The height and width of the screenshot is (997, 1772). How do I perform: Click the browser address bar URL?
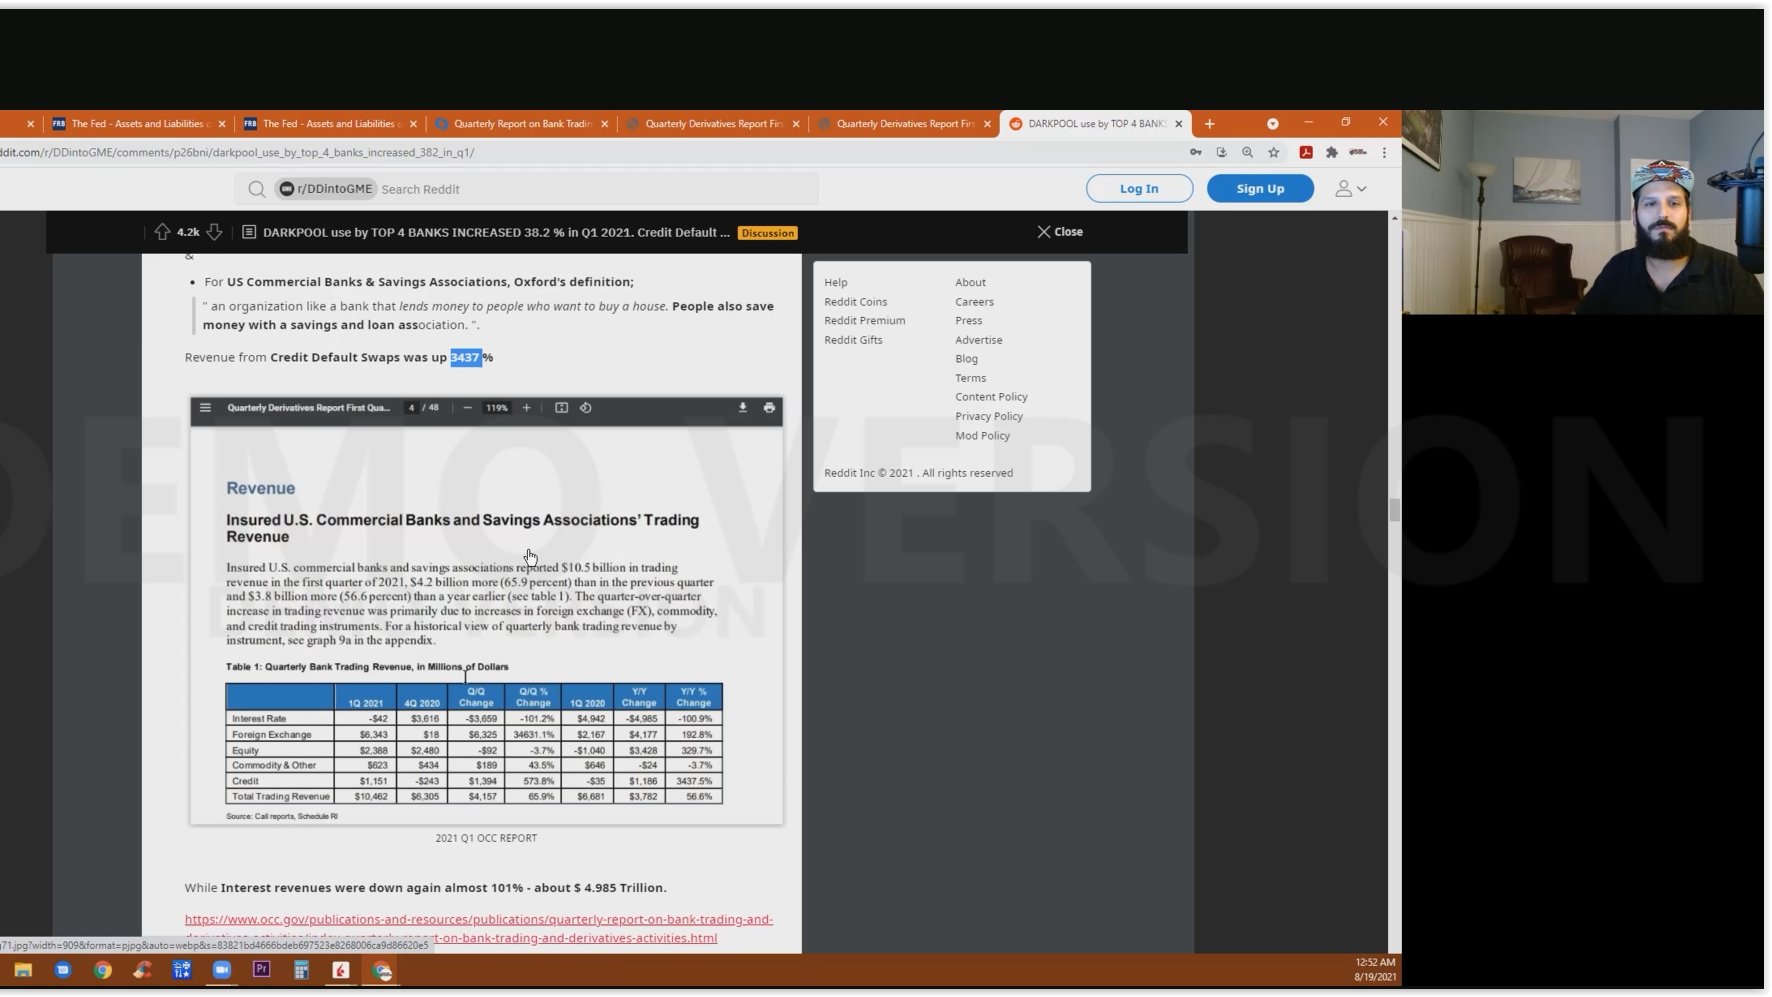point(238,152)
